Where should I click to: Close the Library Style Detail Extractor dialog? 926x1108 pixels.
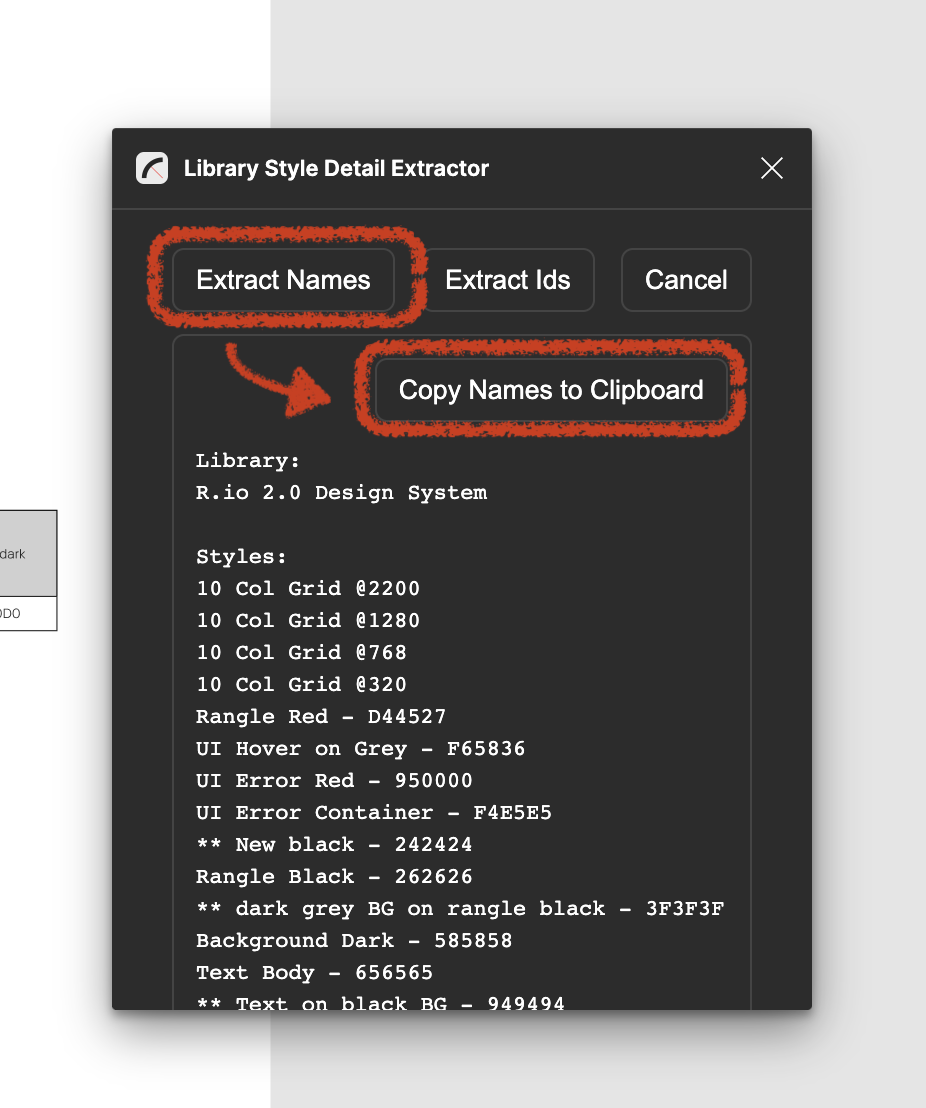(772, 168)
